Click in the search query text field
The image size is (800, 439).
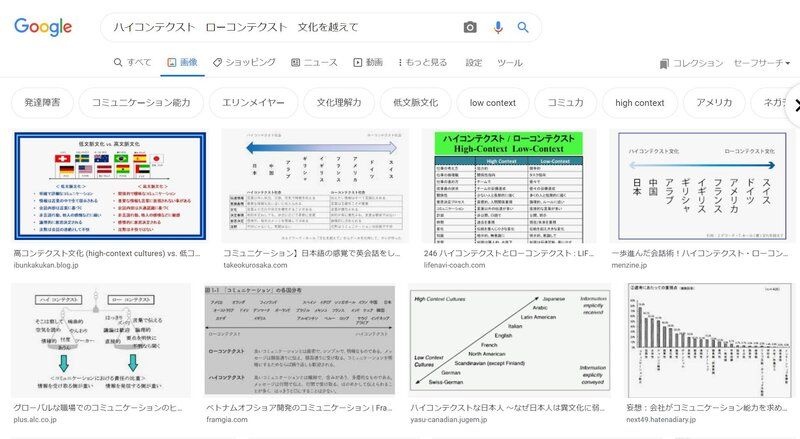click(x=280, y=27)
